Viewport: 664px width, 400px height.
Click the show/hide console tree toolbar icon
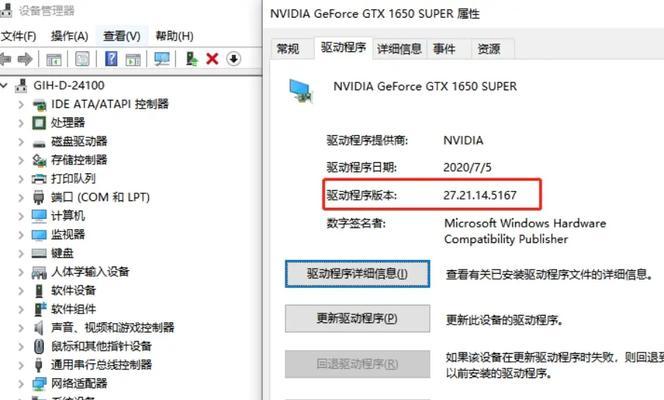coord(54,59)
